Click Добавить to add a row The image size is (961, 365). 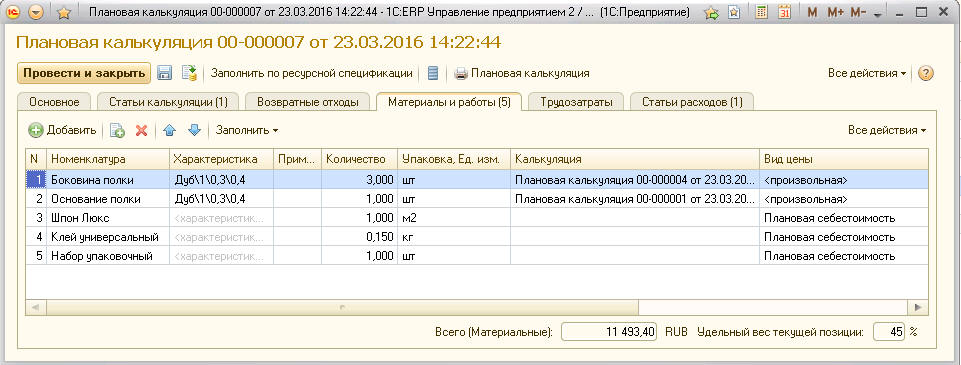coord(63,130)
